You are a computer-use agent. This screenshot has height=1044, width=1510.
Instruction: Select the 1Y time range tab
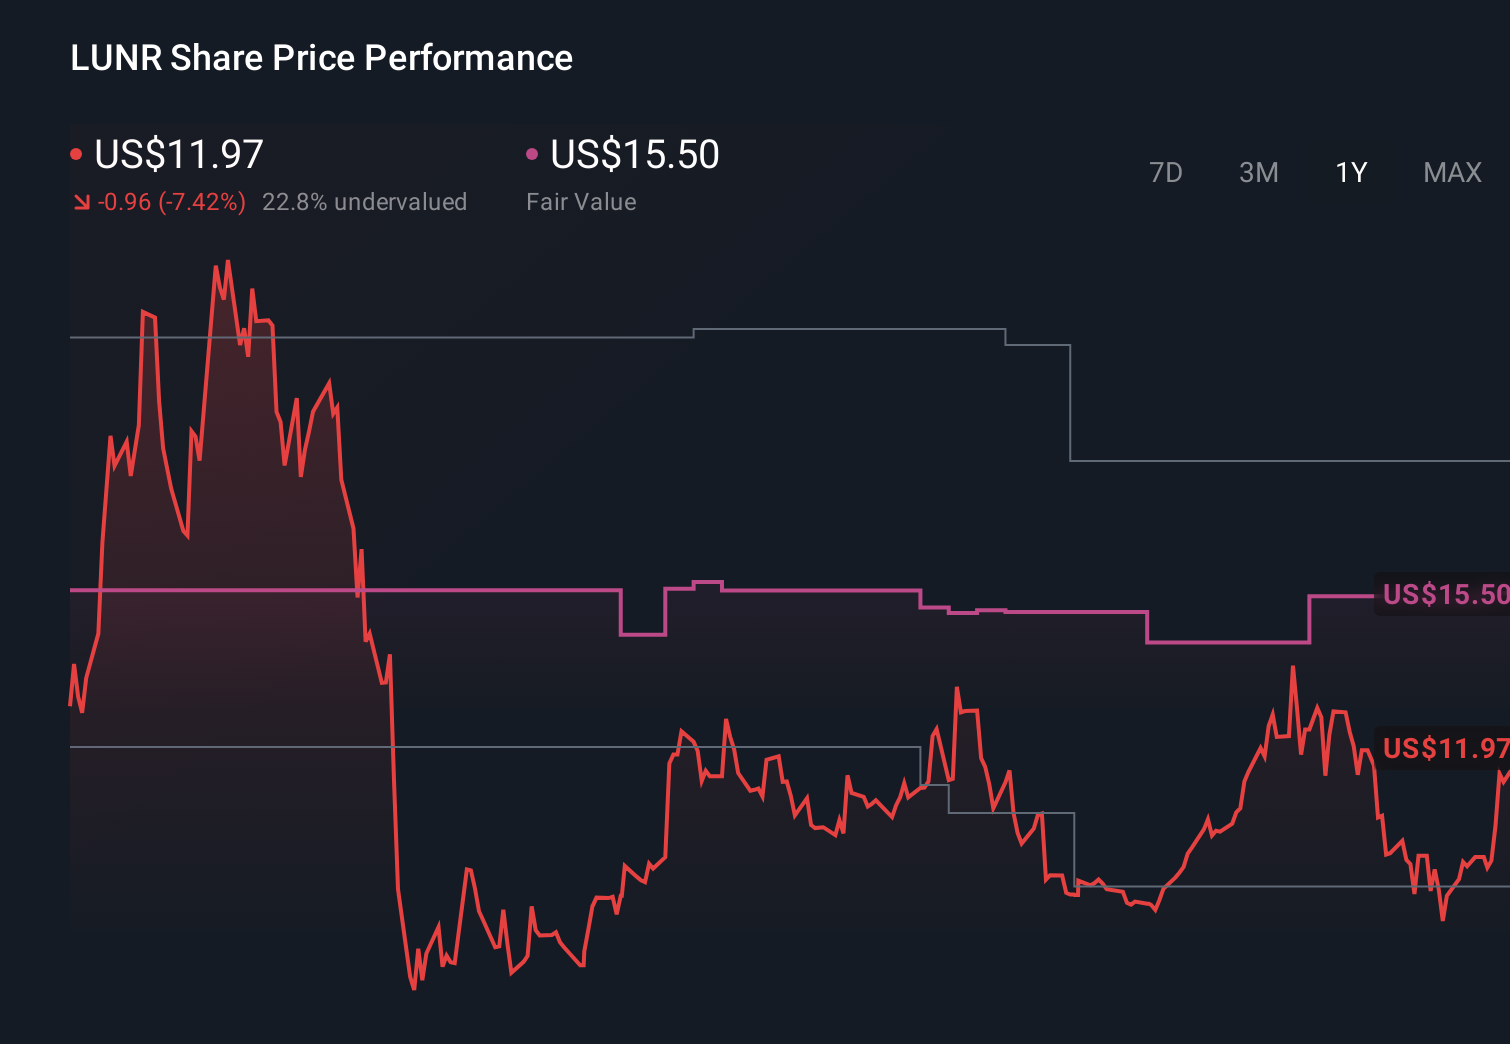tap(1350, 172)
